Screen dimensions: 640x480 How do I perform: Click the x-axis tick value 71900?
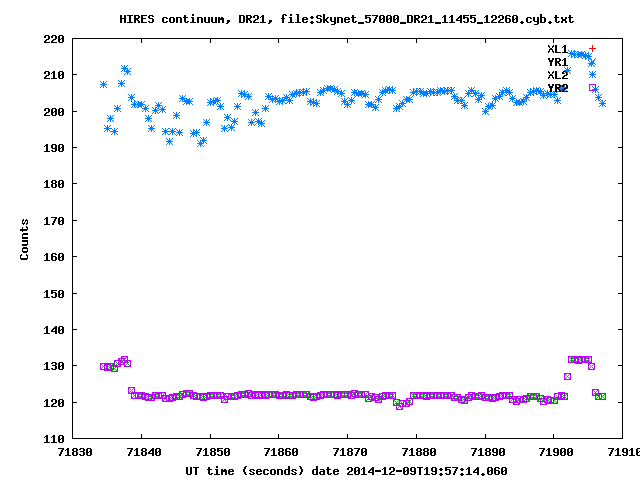pos(556,452)
